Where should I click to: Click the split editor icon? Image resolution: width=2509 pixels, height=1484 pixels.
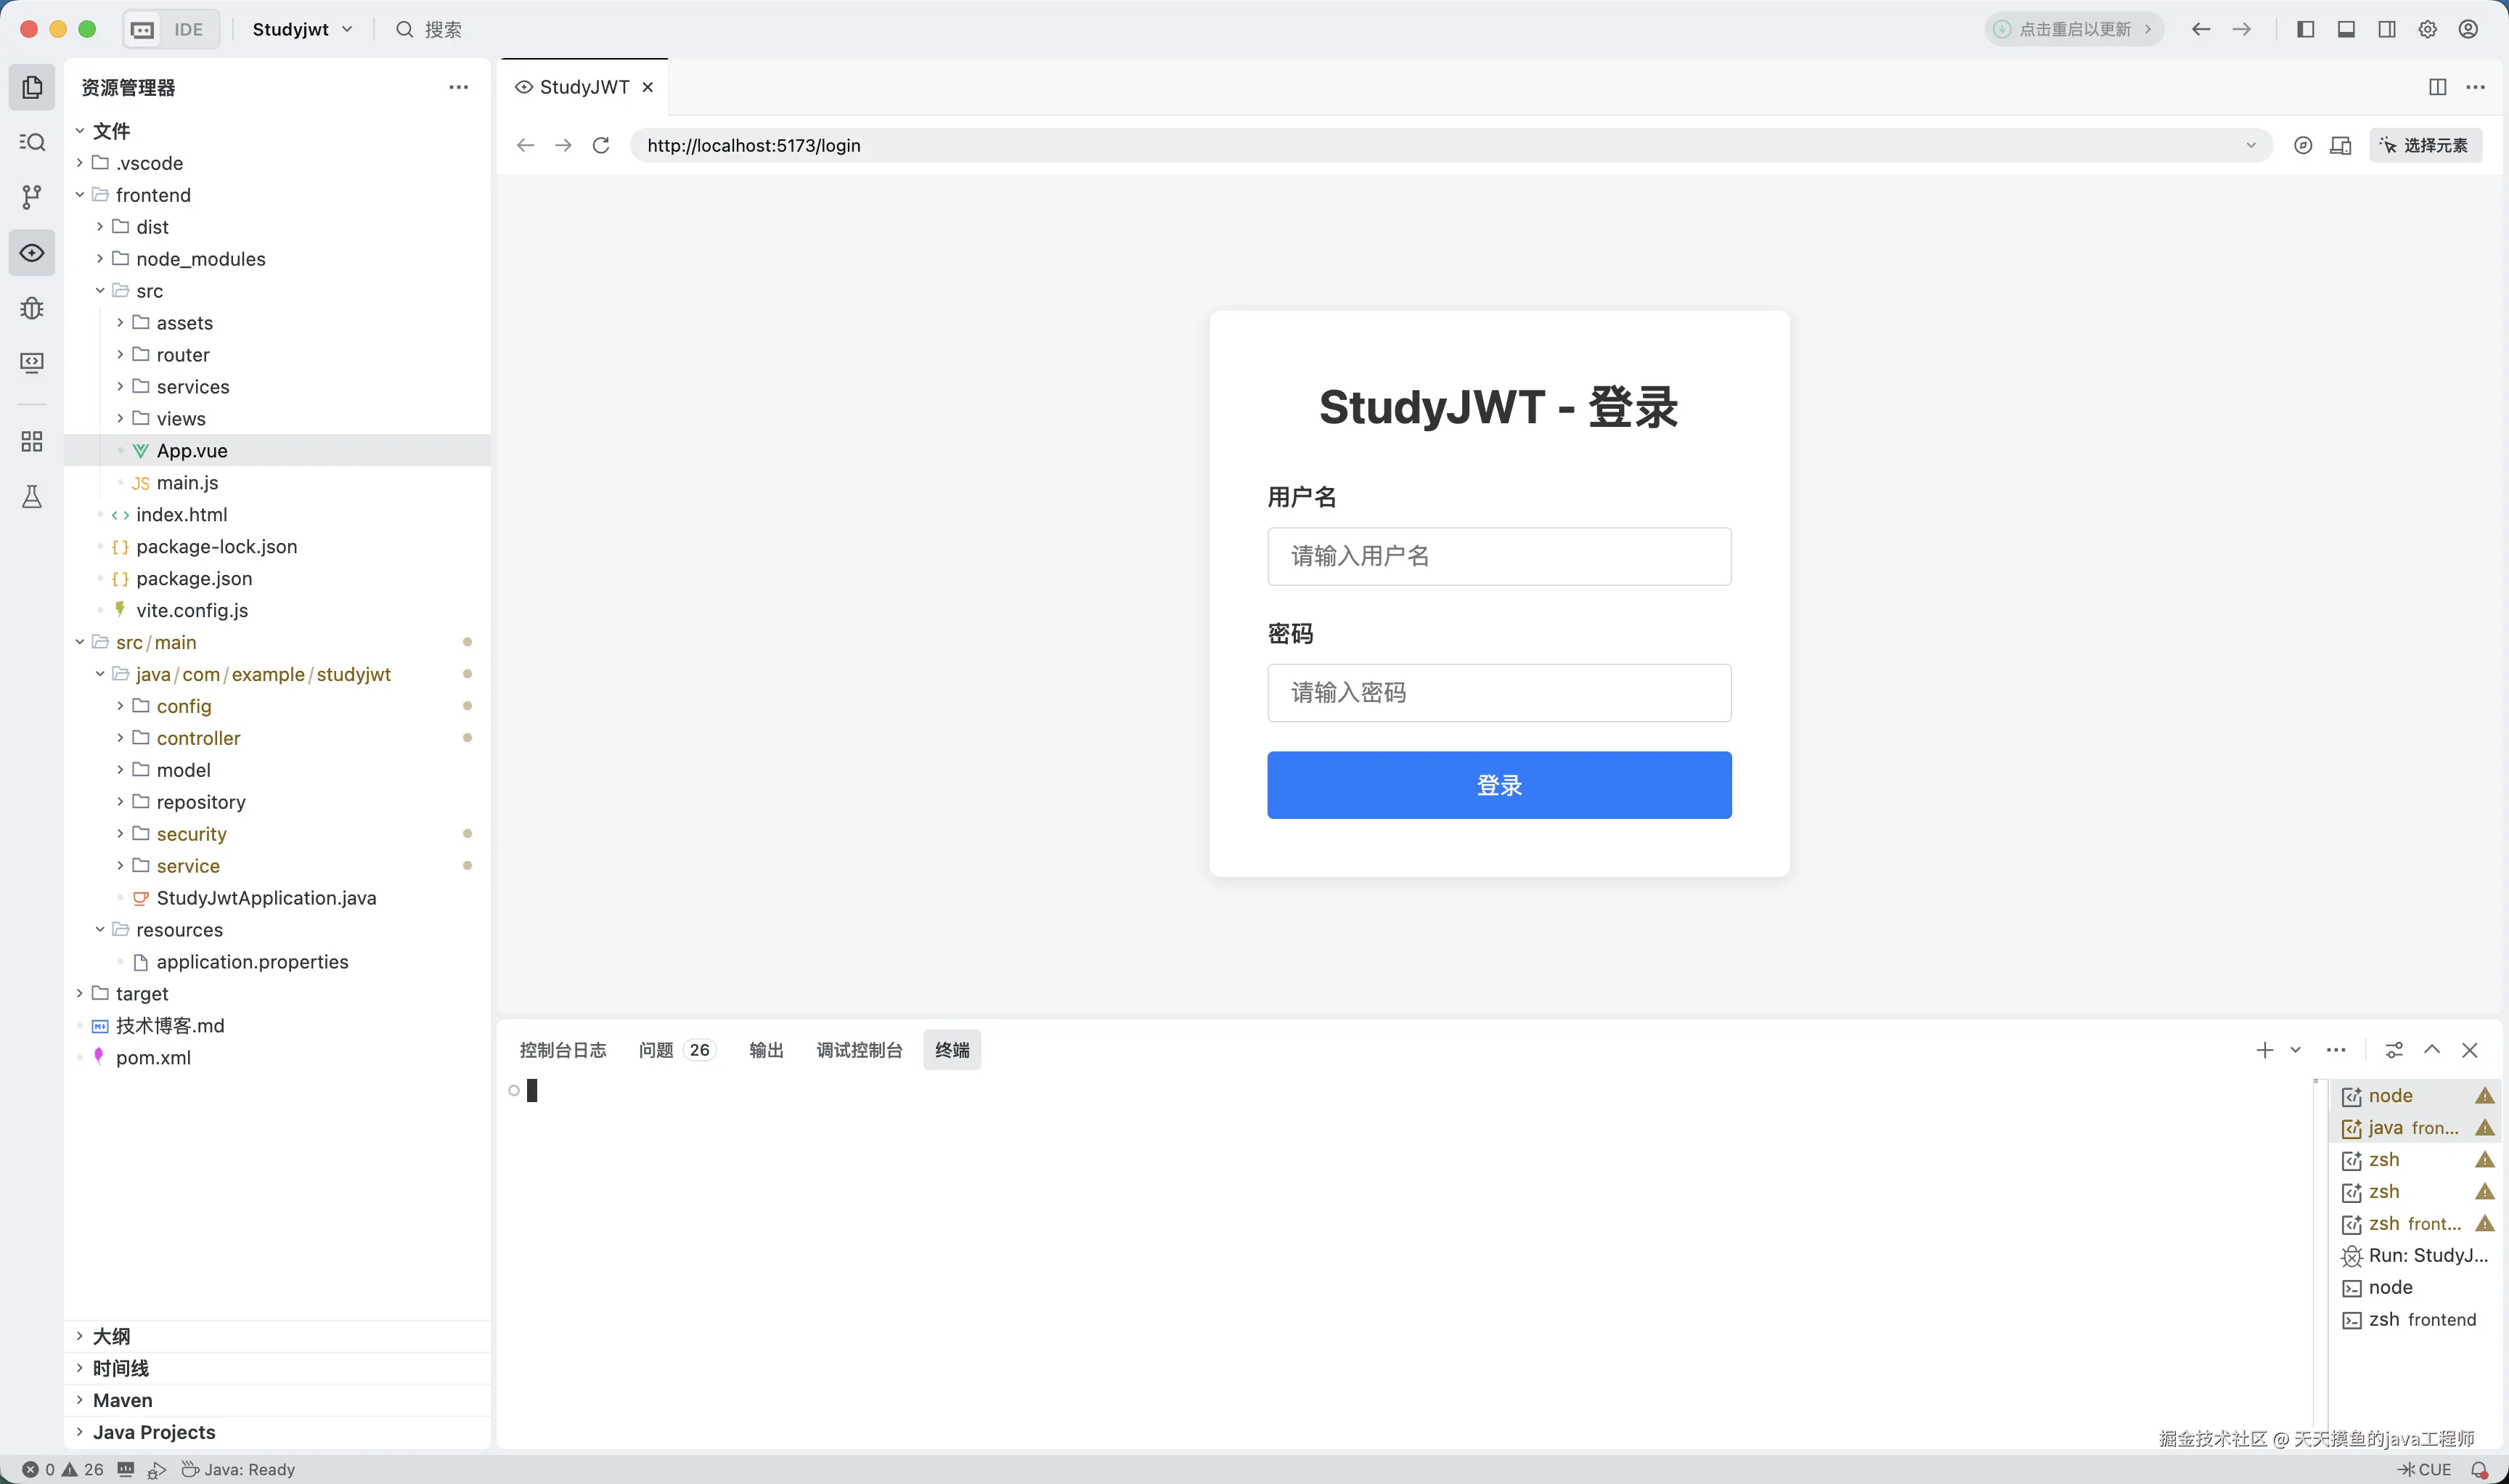pos(2437,87)
